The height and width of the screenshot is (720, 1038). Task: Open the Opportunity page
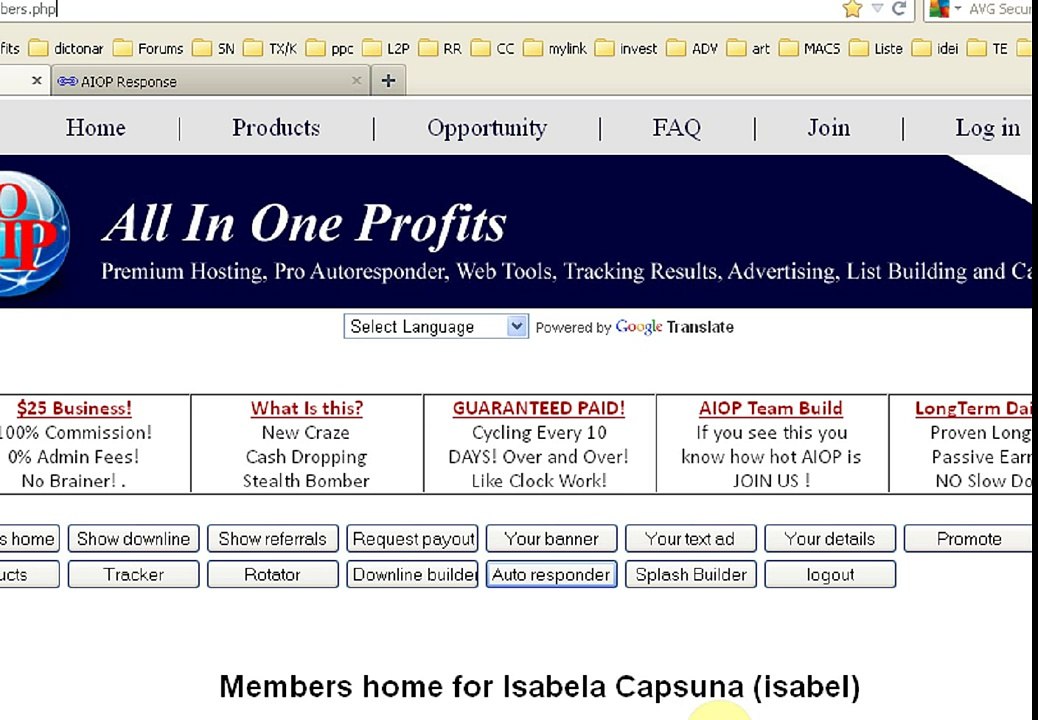(487, 128)
